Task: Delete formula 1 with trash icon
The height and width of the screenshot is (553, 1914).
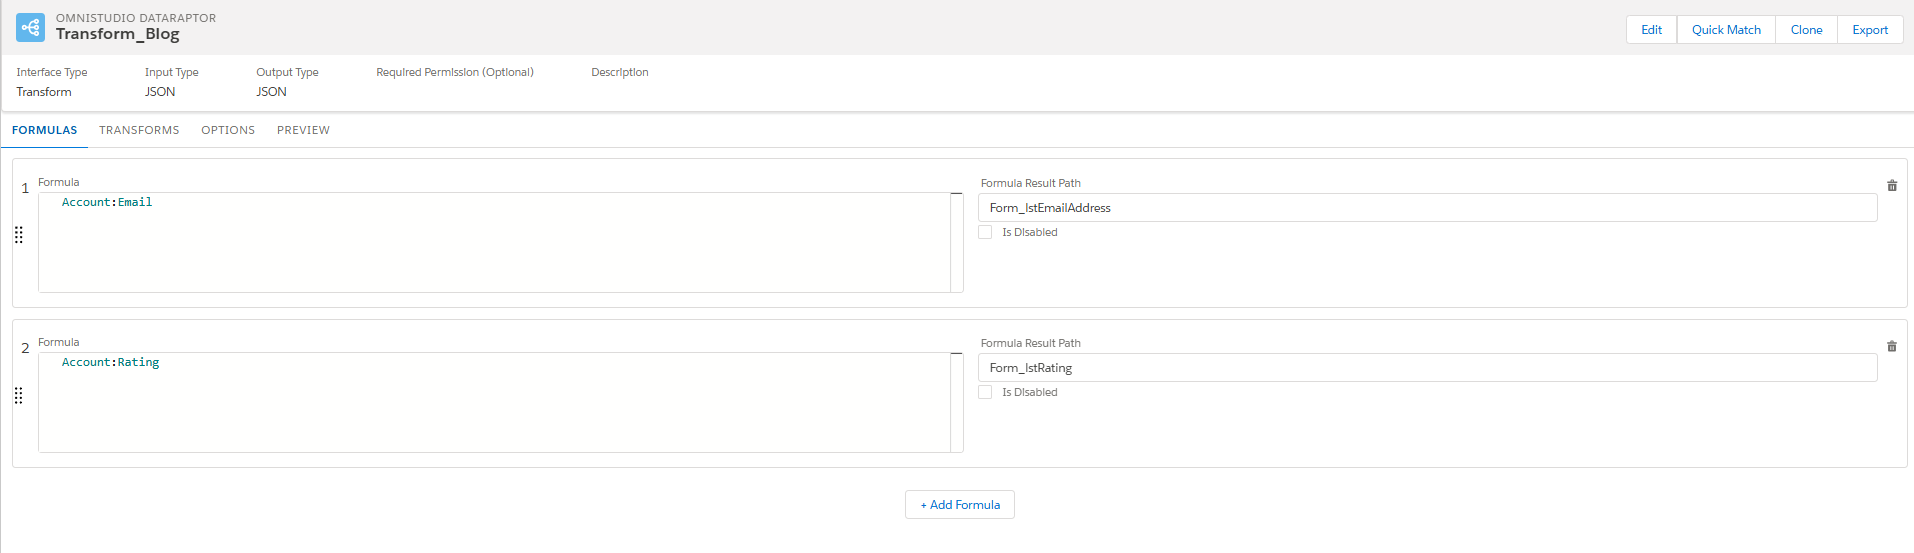Action: point(1891,186)
